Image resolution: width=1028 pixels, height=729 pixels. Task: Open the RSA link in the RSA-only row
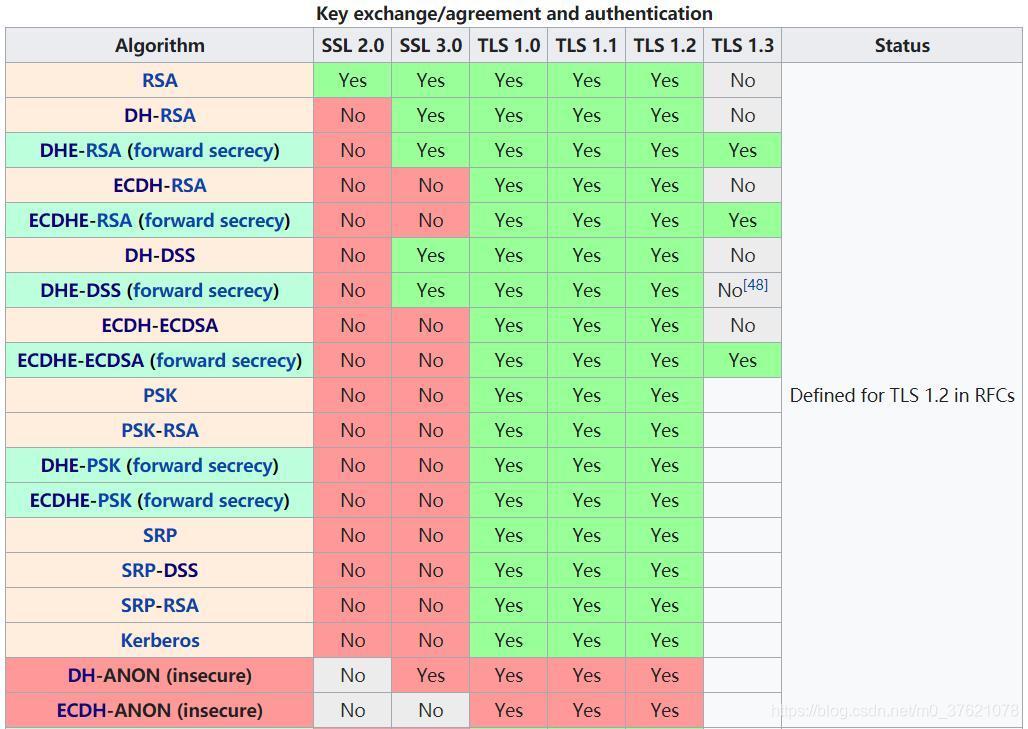(159, 81)
